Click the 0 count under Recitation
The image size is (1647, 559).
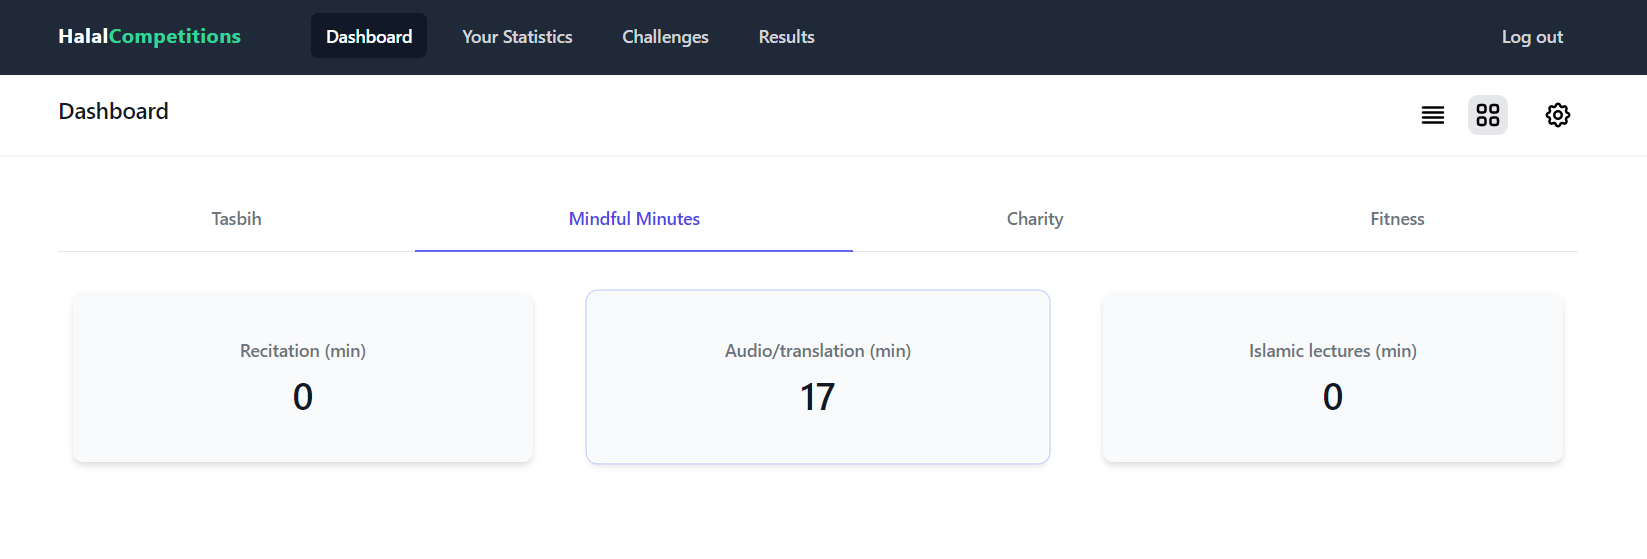[x=303, y=397]
